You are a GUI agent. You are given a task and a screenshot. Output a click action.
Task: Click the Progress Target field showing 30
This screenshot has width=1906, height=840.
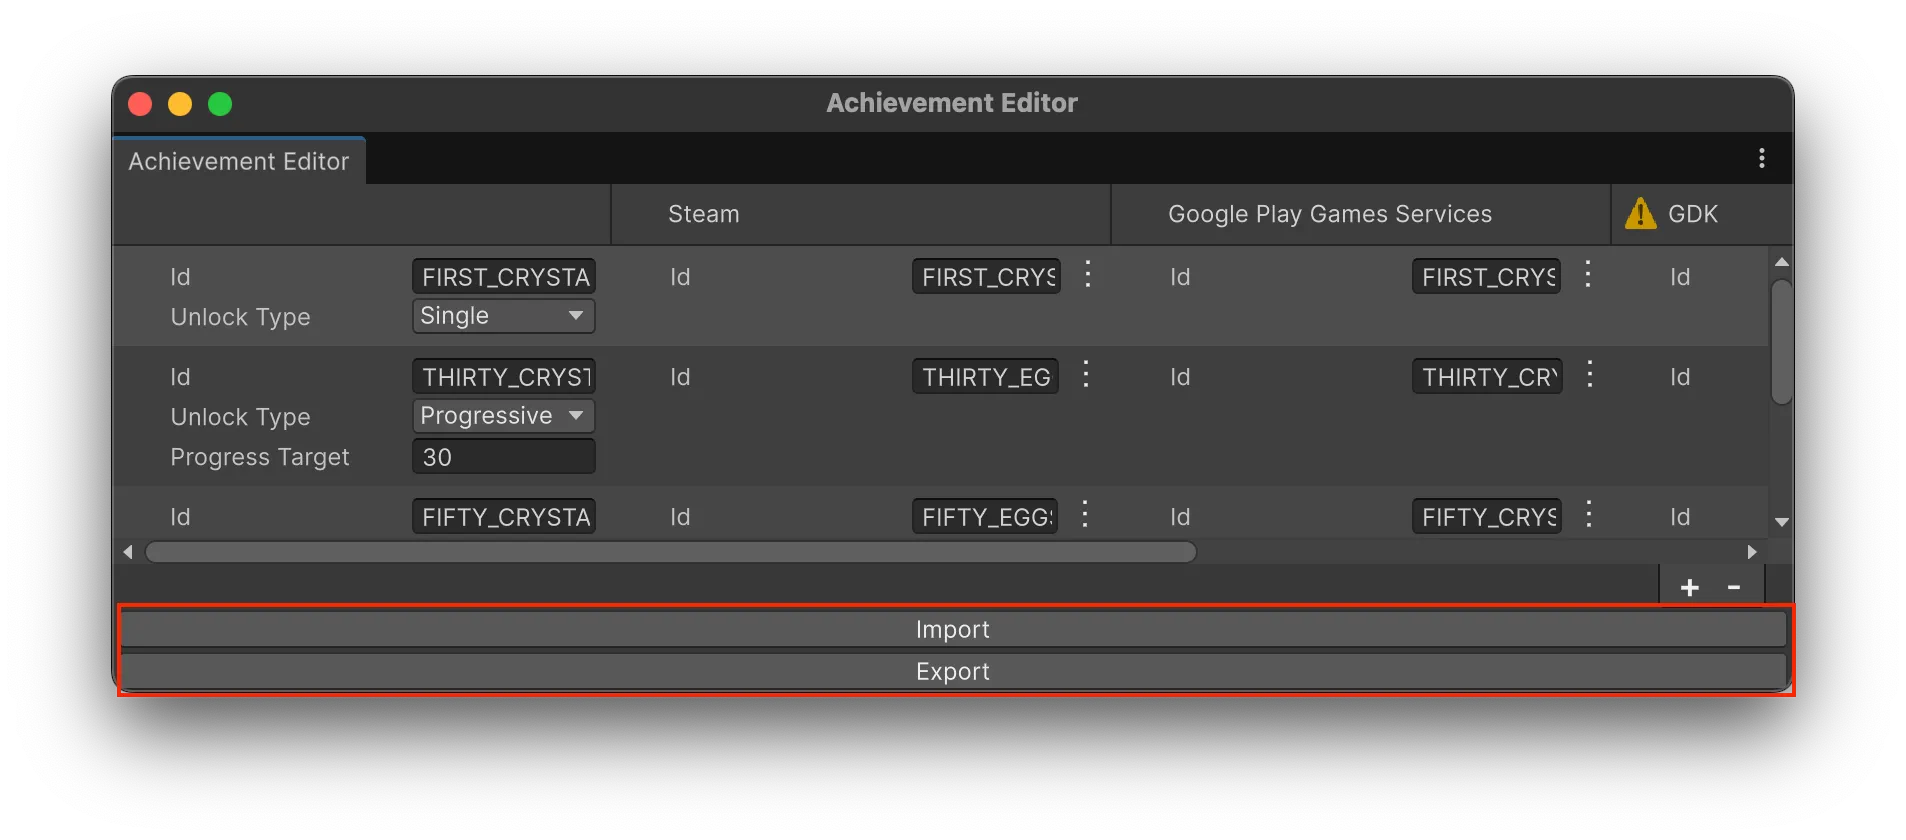(x=503, y=457)
